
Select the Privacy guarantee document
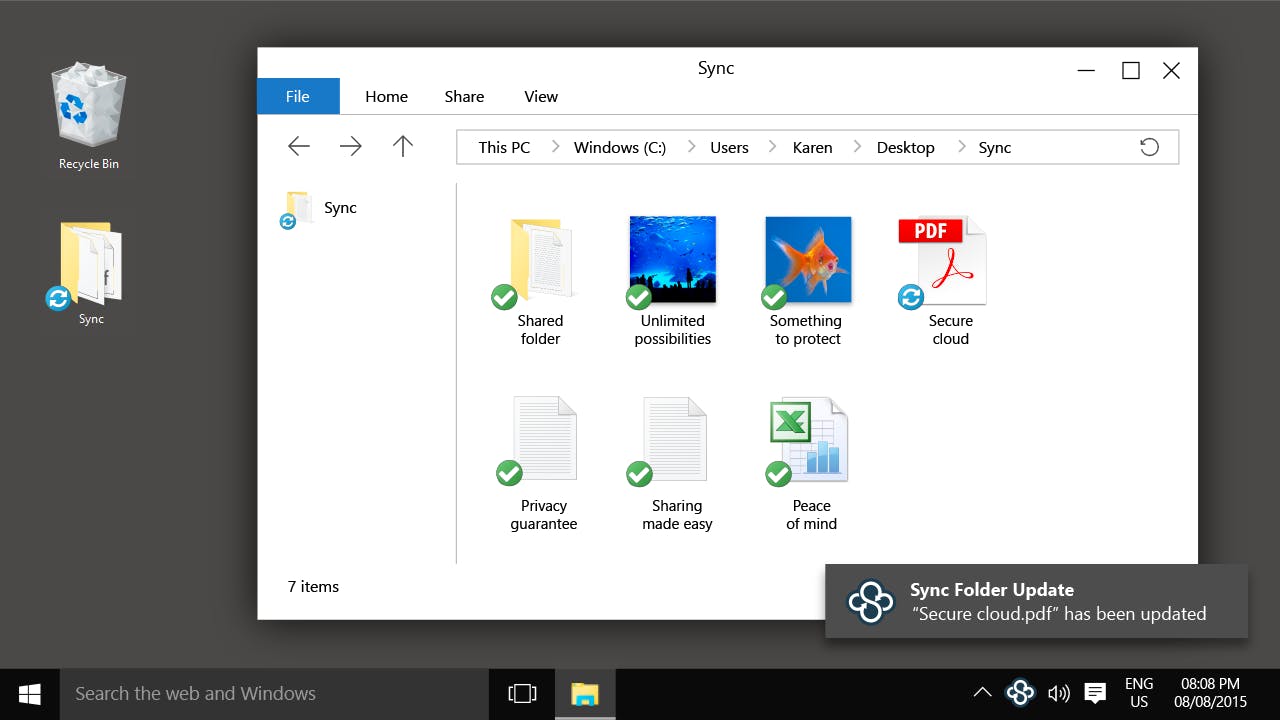click(543, 441)
